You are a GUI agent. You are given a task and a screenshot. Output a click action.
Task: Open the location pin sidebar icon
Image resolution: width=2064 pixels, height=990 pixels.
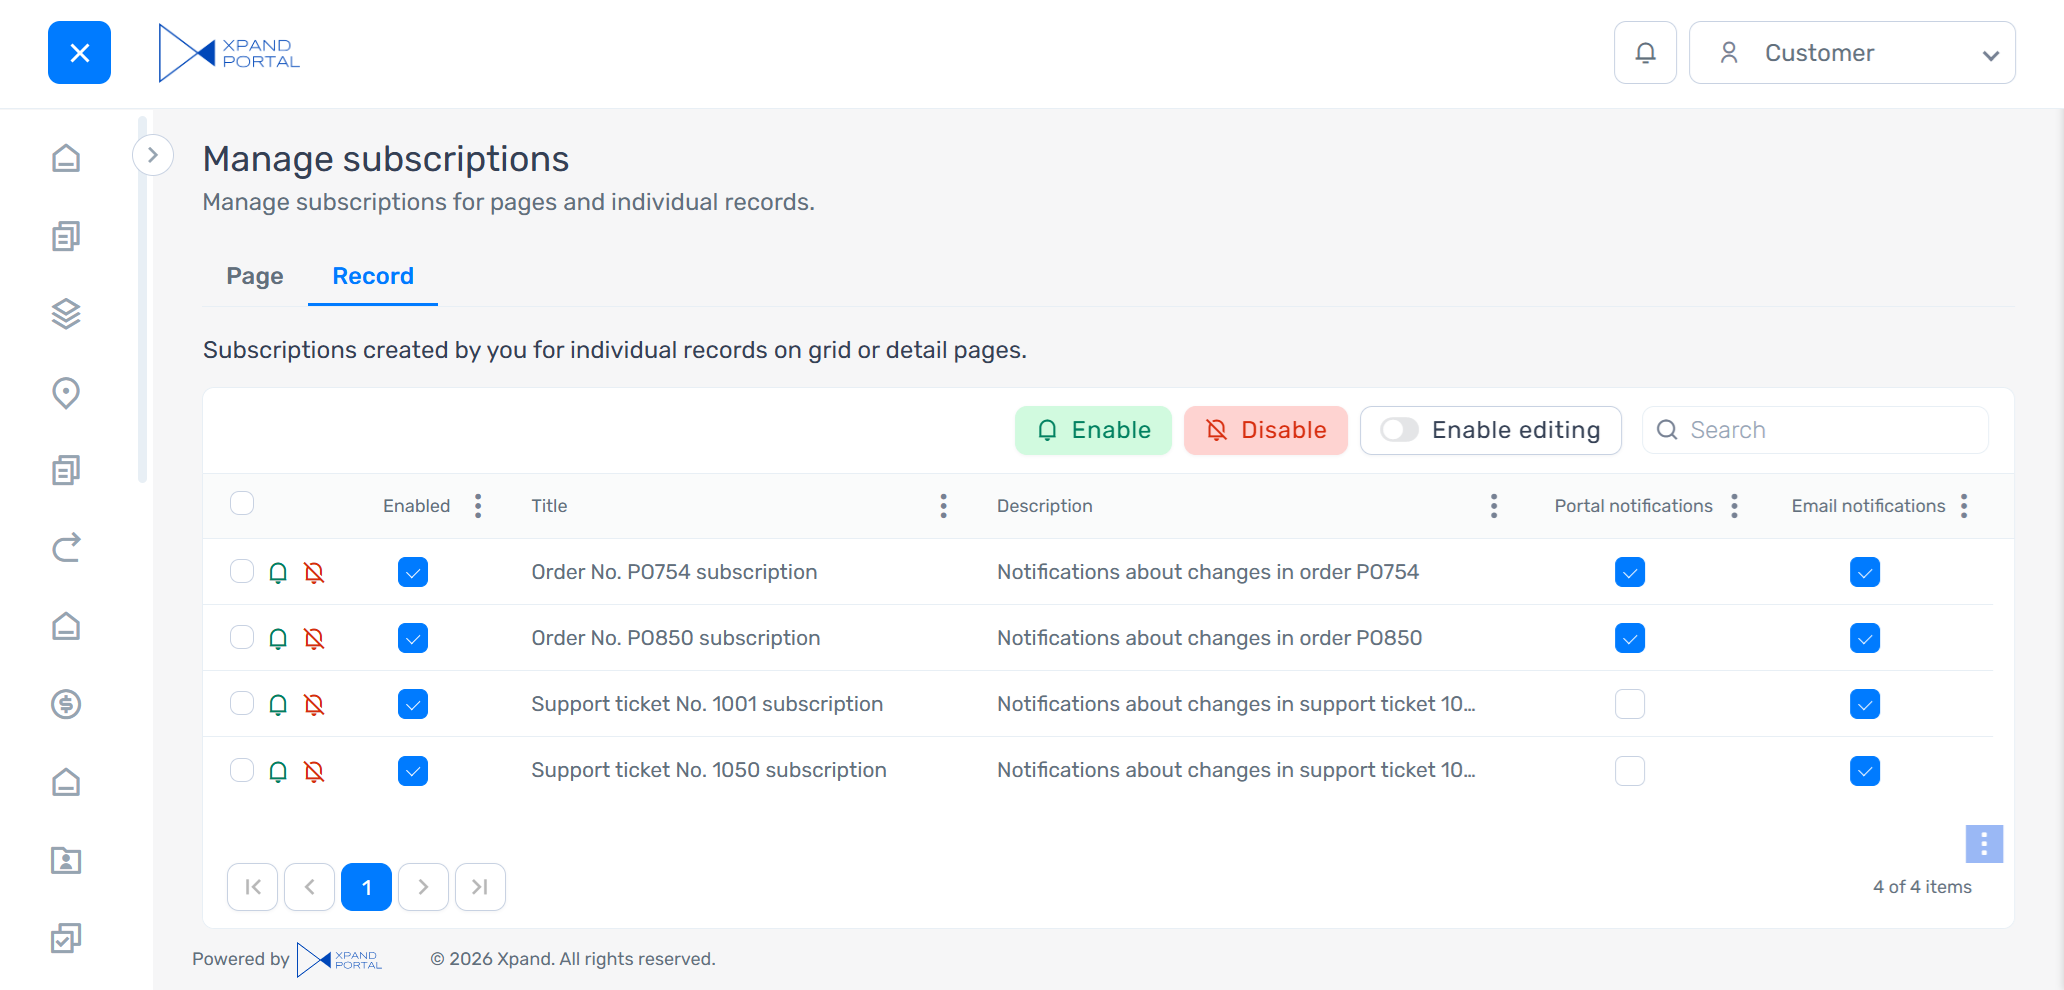tap(66, 392)
